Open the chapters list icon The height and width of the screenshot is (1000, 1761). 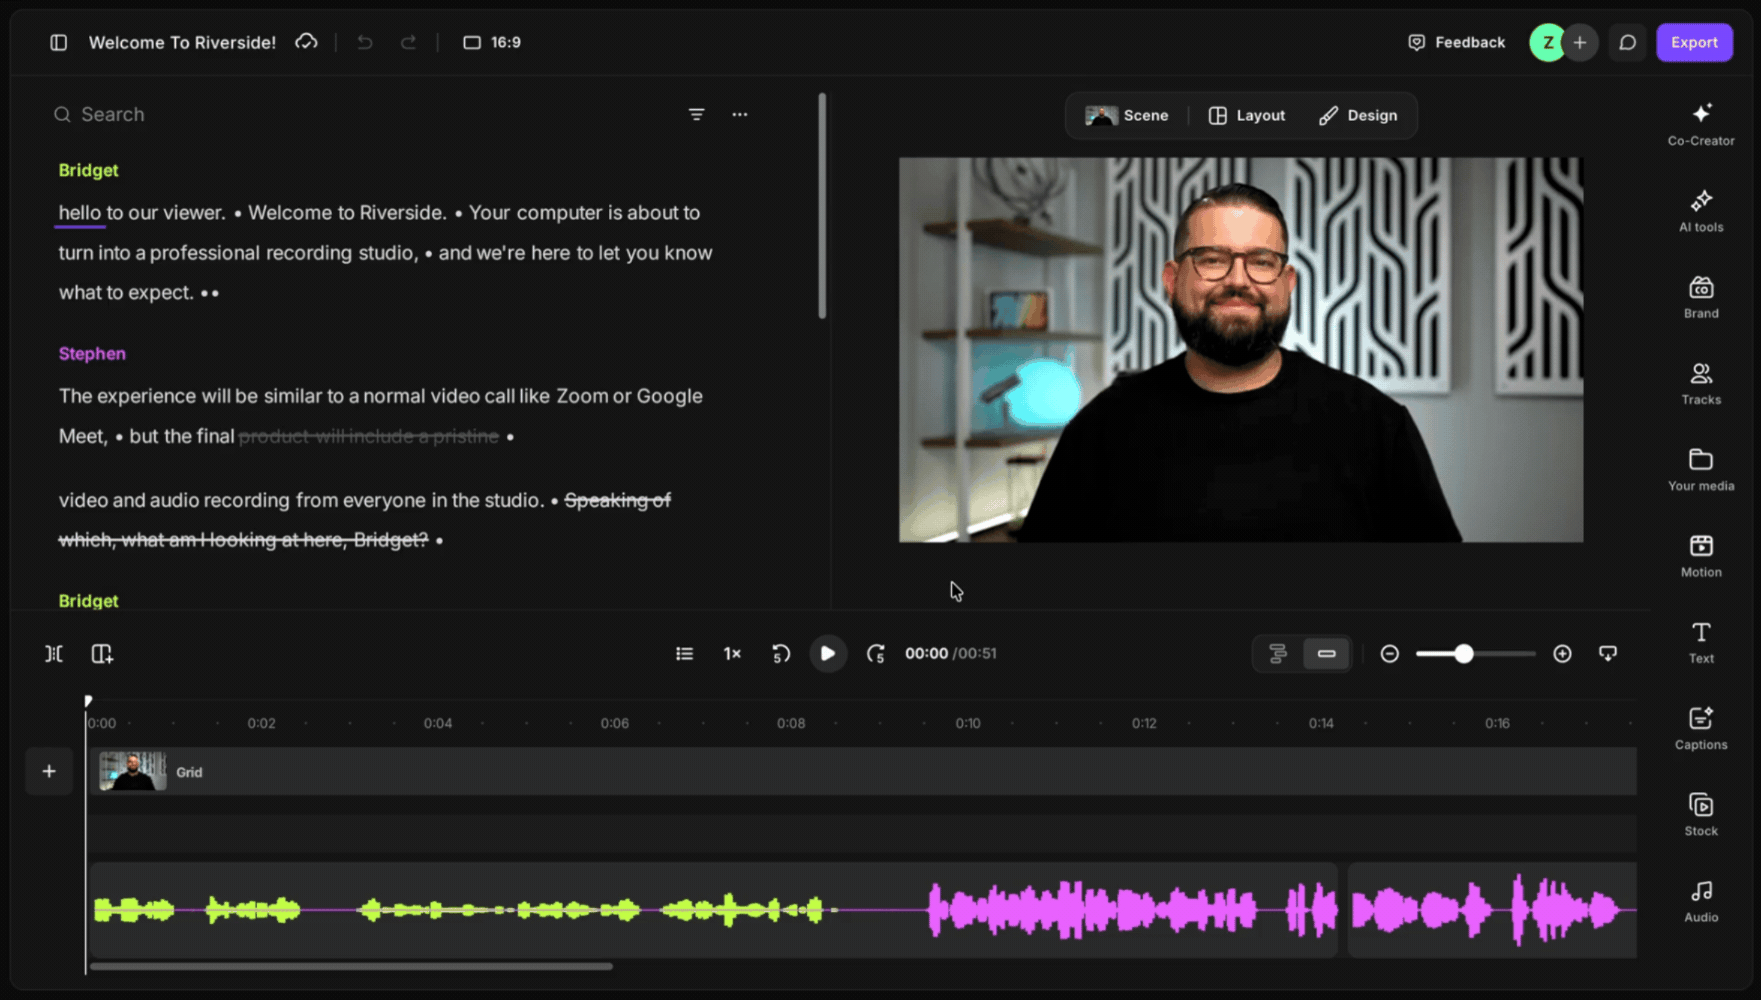pos(684,654)
